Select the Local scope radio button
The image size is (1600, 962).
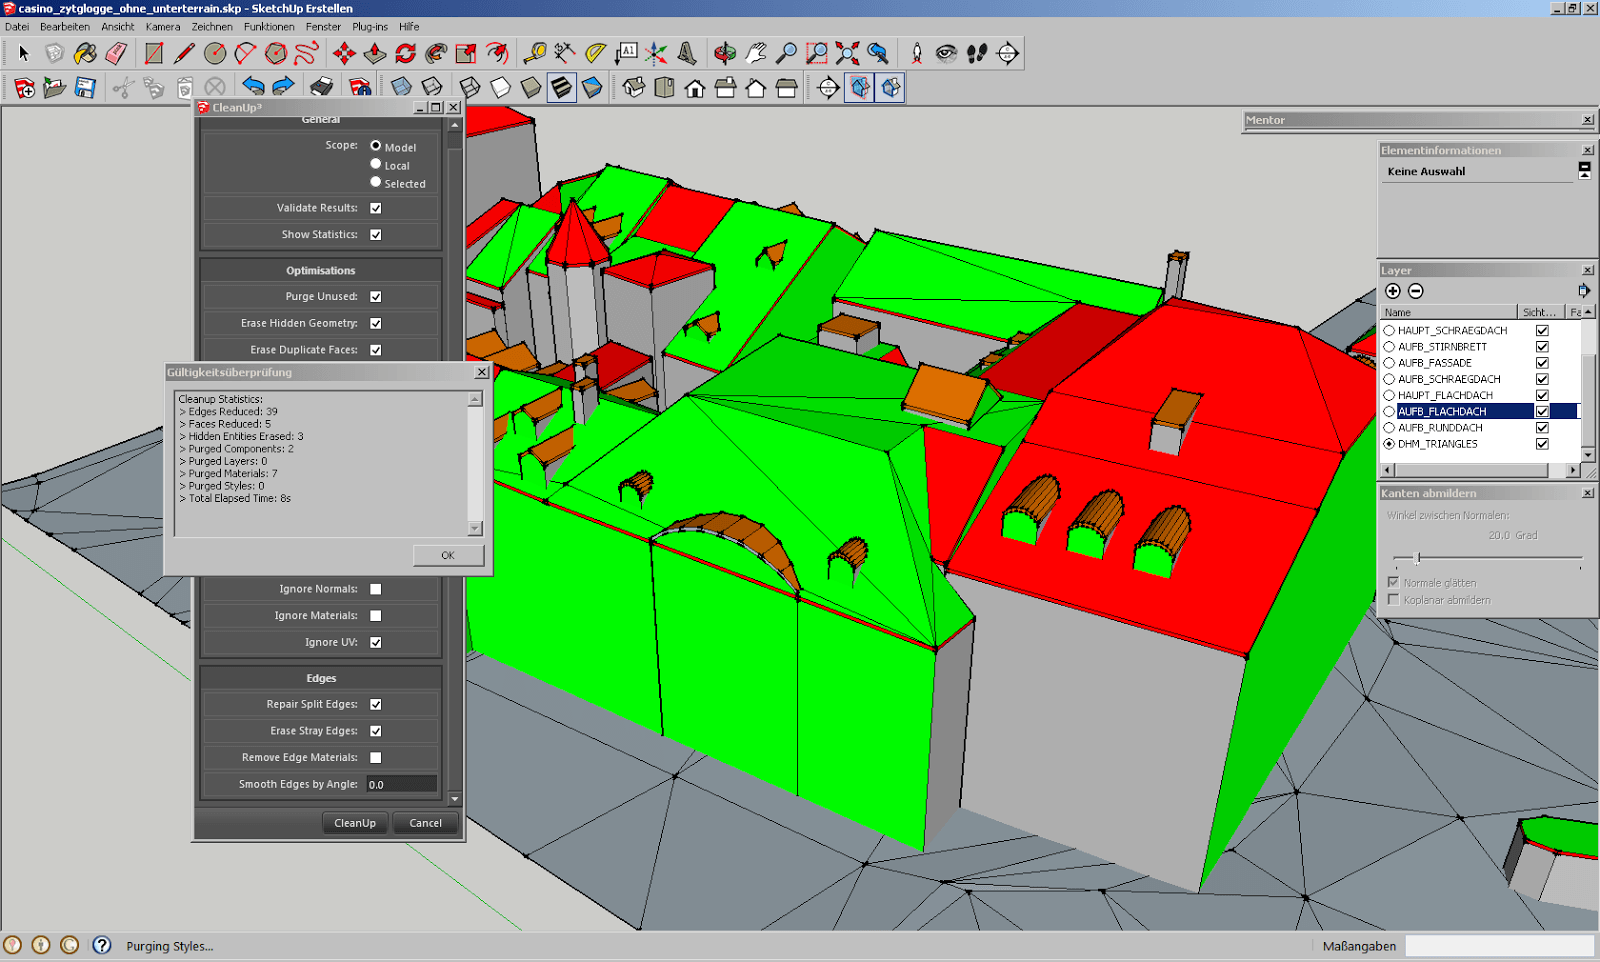[376, 164]
